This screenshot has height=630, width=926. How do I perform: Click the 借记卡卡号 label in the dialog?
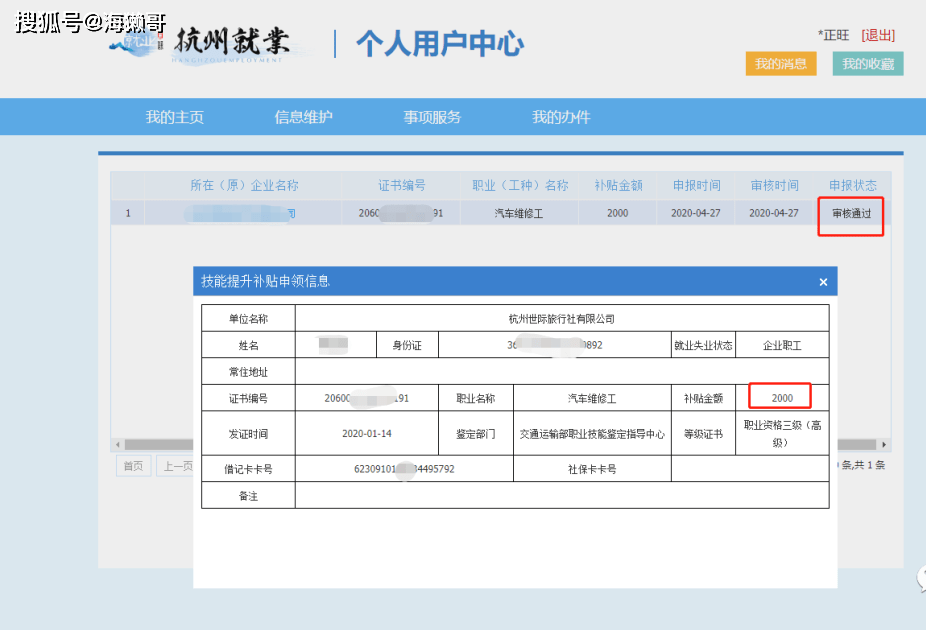click(248, 469)
